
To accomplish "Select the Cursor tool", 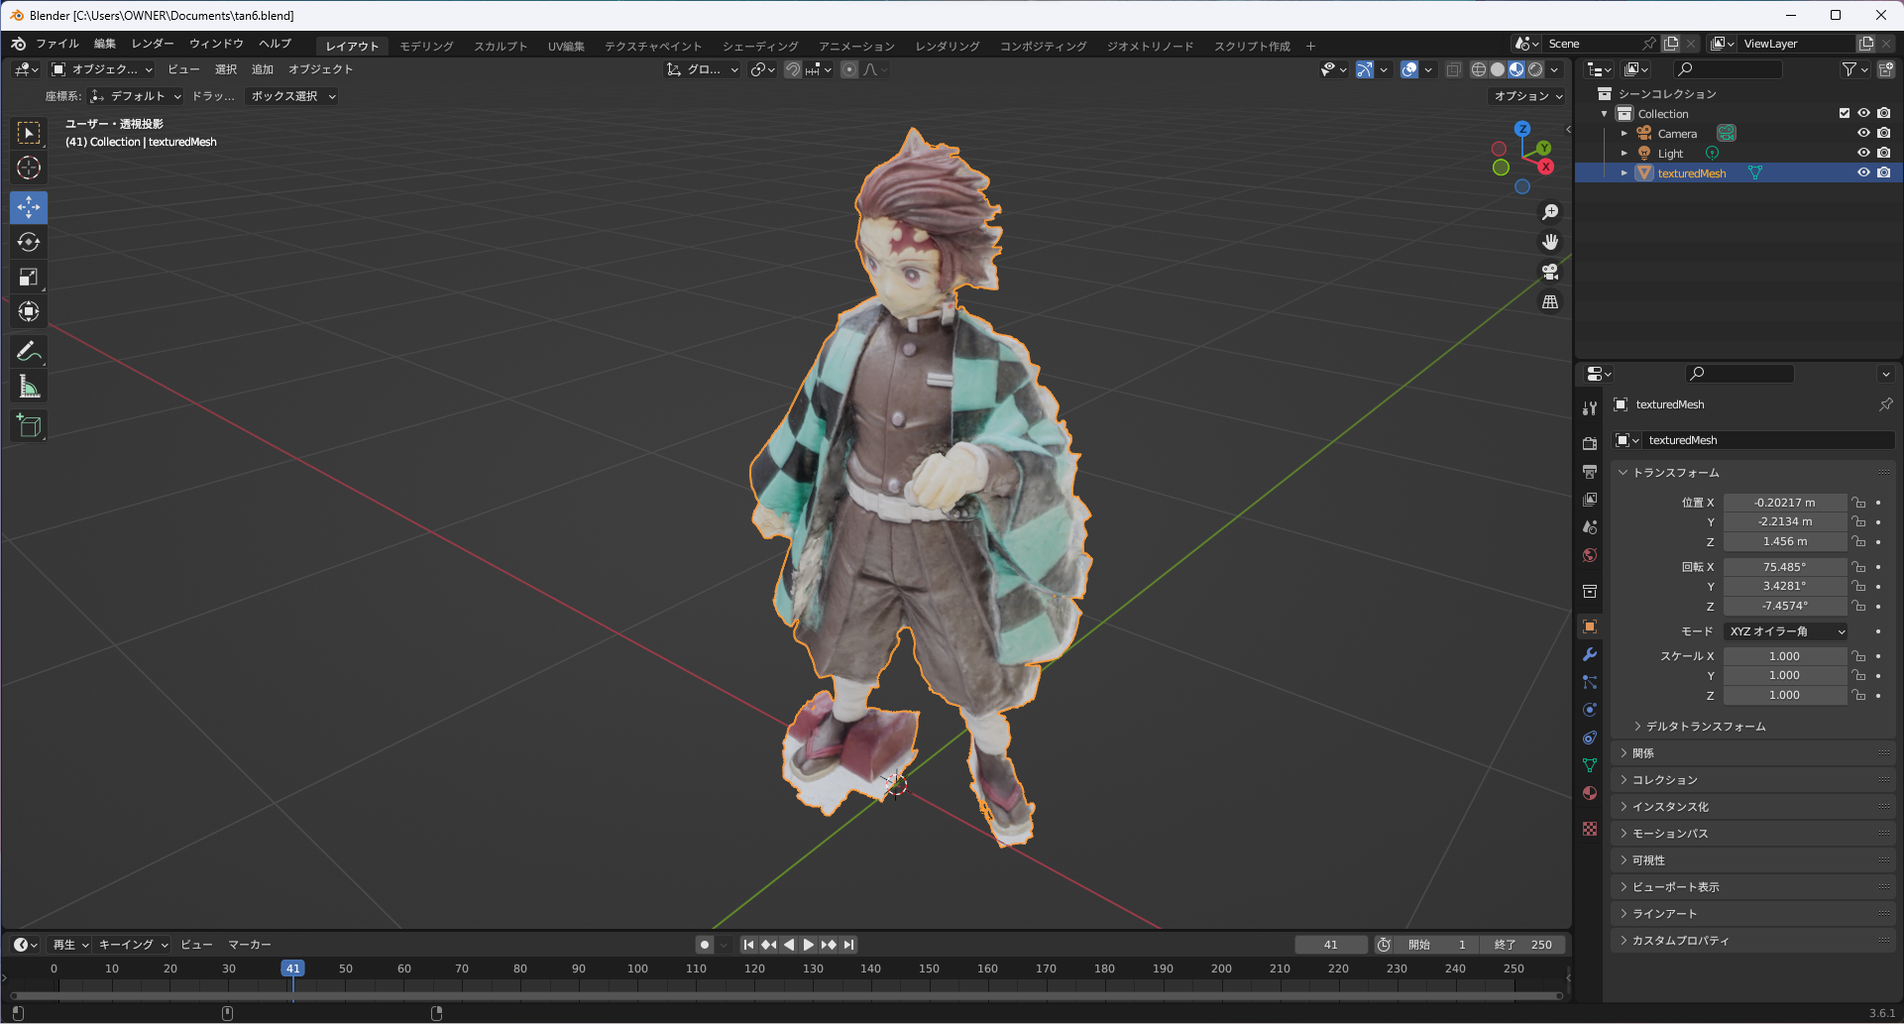I will [x=29, y=168].
